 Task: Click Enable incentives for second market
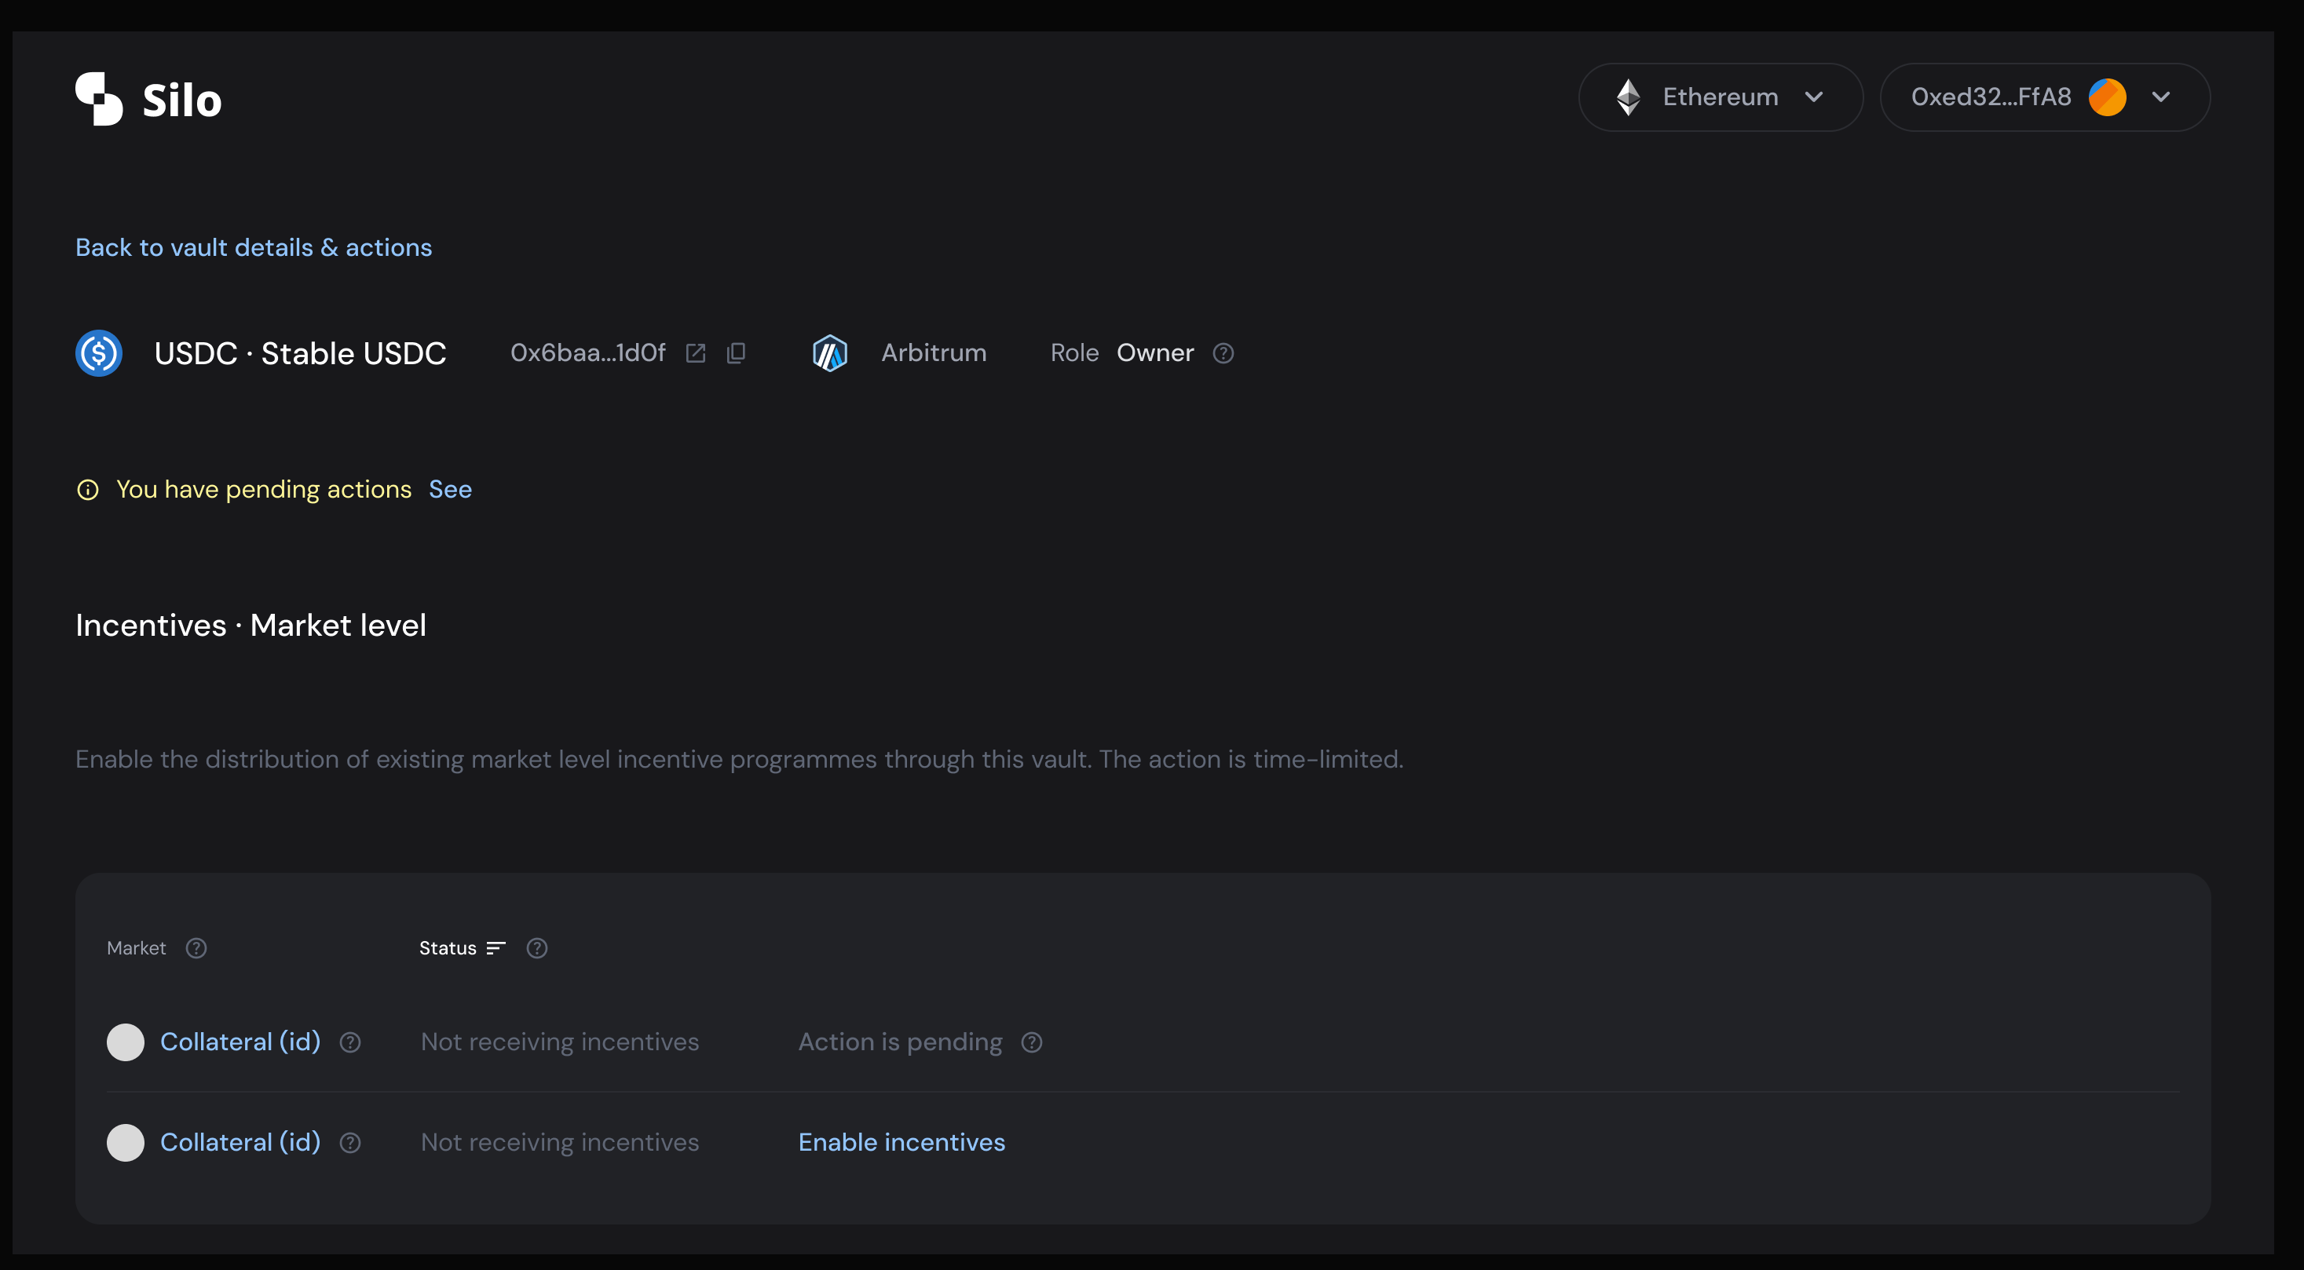901,1142
